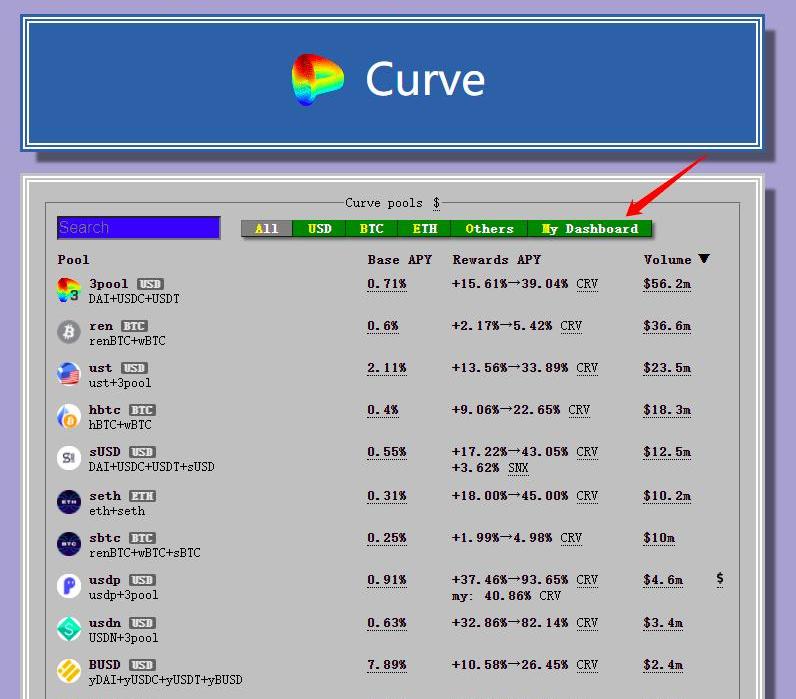Open currency selector next to Curve pools

[x=436, y=203]
